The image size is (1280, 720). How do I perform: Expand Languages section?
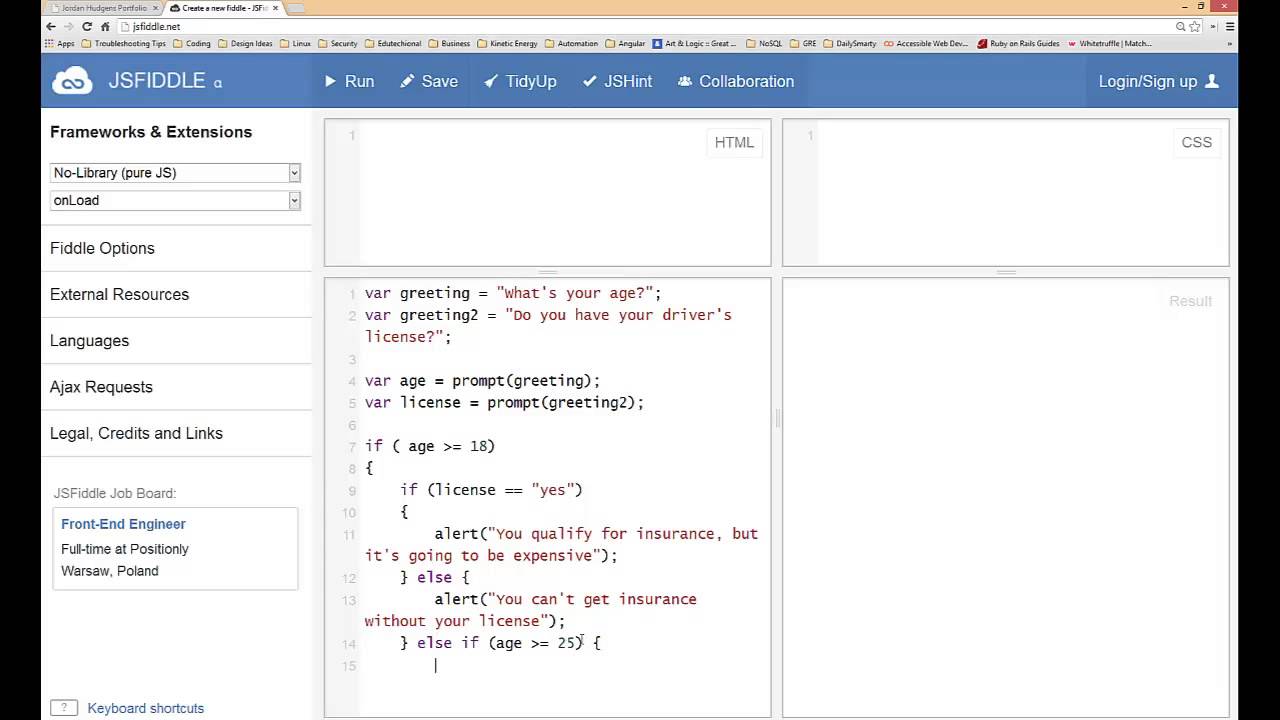point(89,340)
